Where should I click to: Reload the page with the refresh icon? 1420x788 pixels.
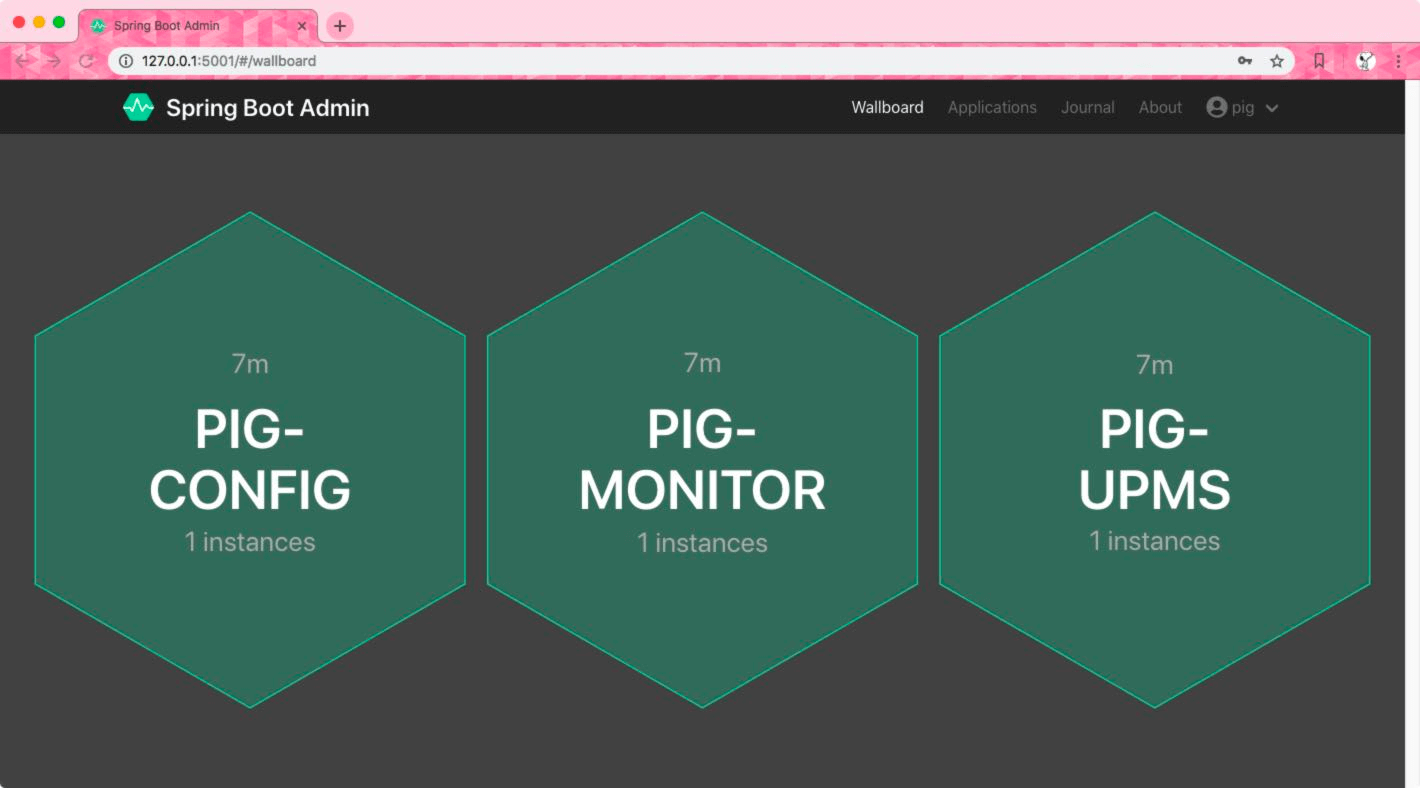click(86, 61)
